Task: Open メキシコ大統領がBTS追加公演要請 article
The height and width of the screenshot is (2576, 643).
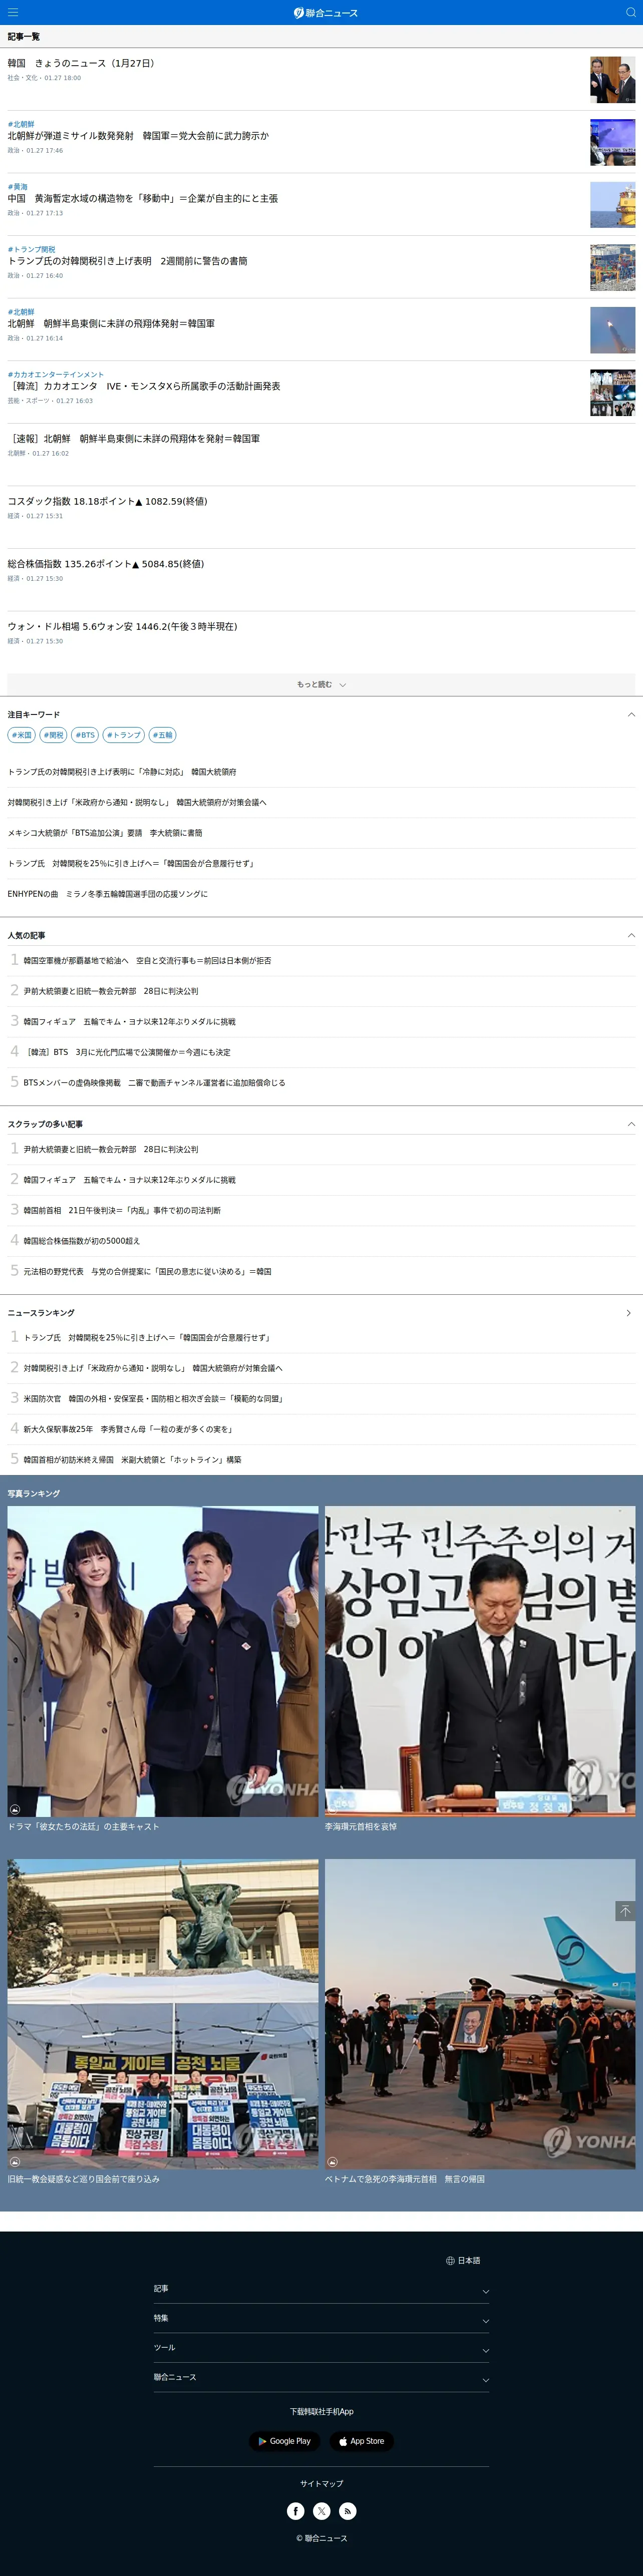Action: 104,833
